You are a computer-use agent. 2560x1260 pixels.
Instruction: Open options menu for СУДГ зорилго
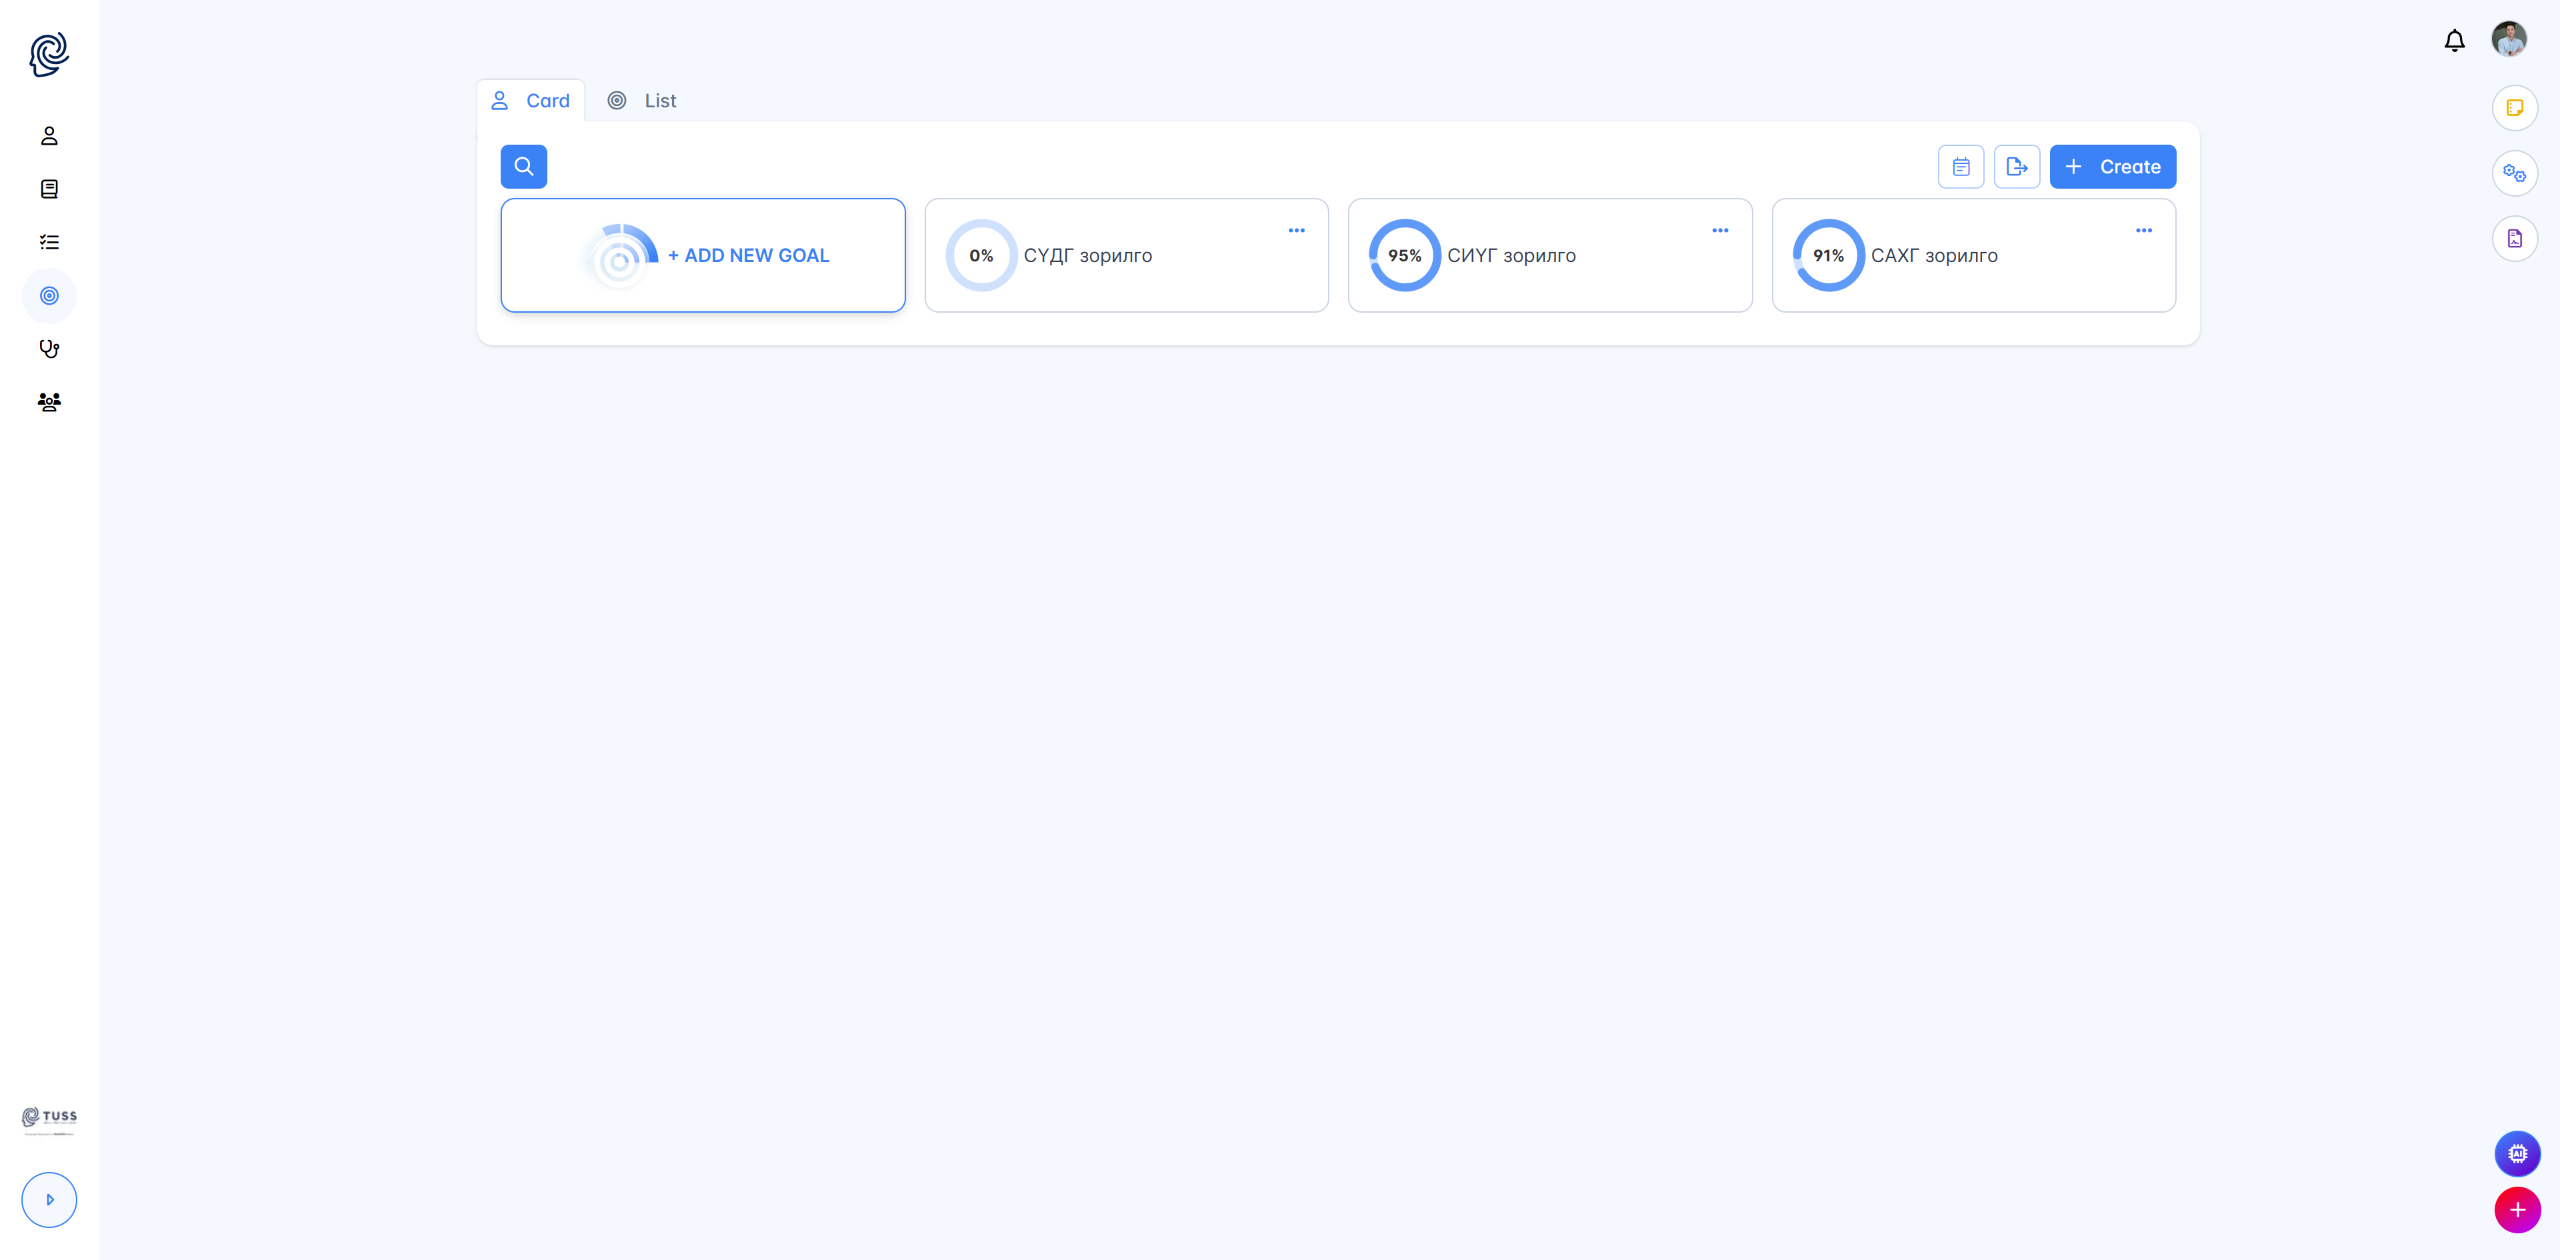(x=1296, y=231)
